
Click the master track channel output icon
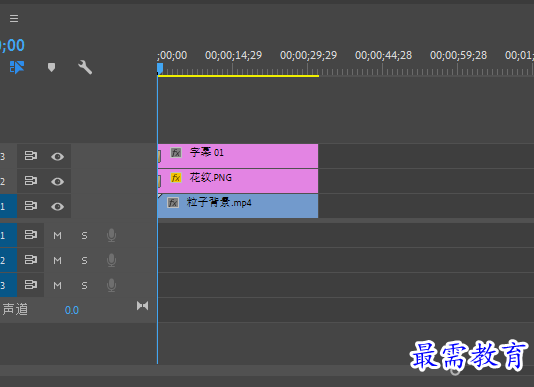click(142, 306)
